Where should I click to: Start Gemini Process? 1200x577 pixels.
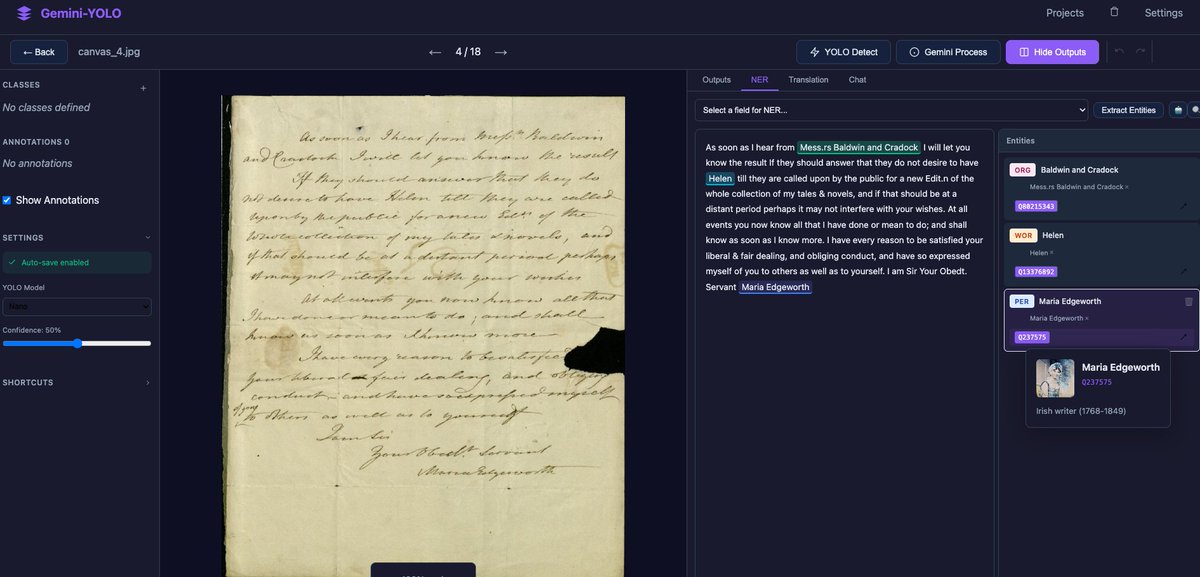(948, 52)
